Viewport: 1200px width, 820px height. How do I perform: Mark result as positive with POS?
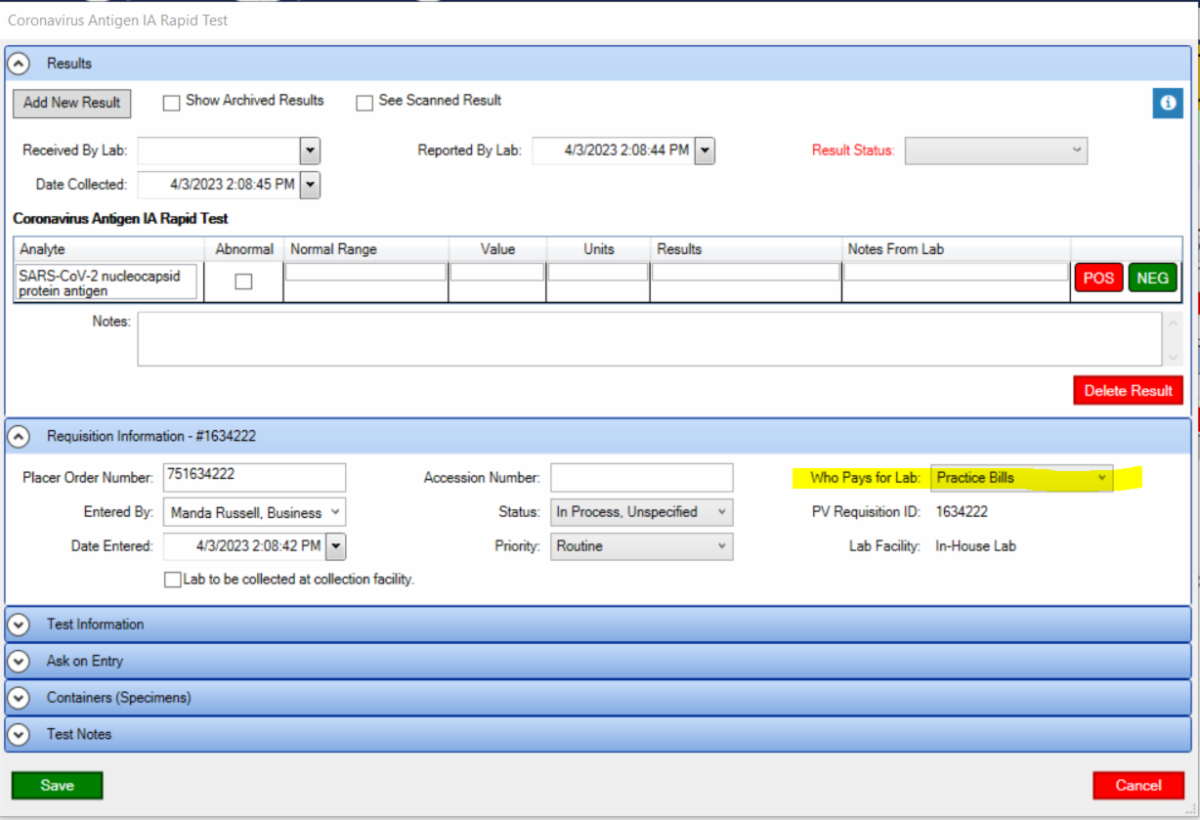point(1098,278)
